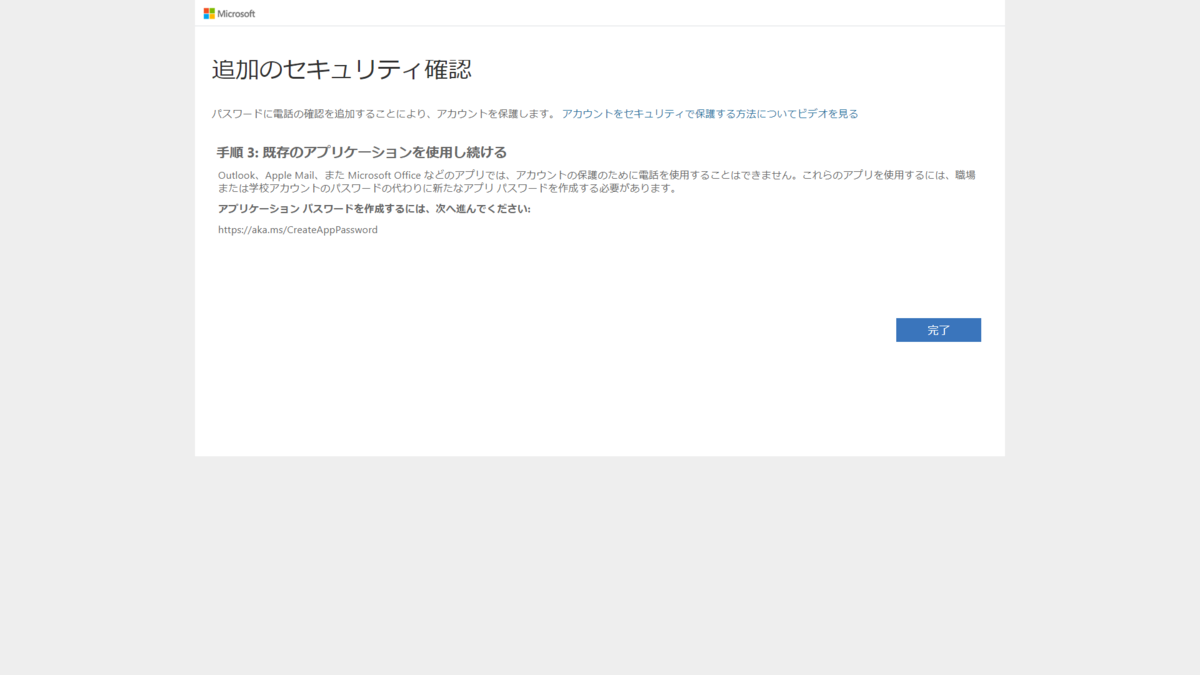Click the 手順 3: 既存のアプリケーションを使用し続ける heading
Screen dimensions: 1200x675
click(x=362, y=152)
